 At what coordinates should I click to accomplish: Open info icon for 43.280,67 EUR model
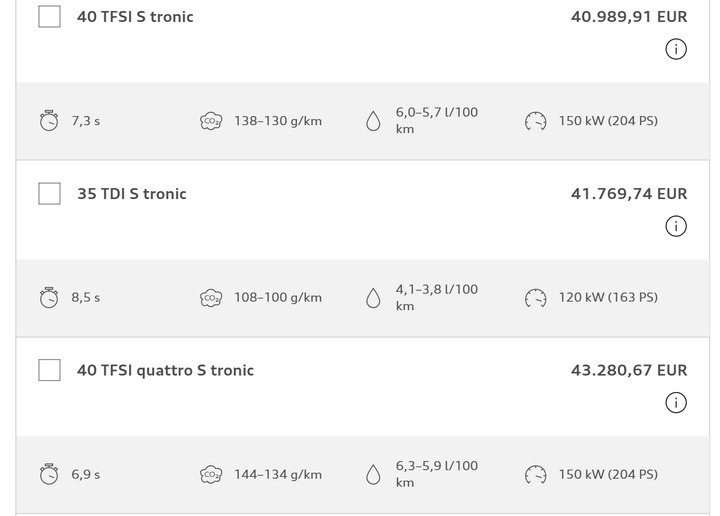point(676,403)
